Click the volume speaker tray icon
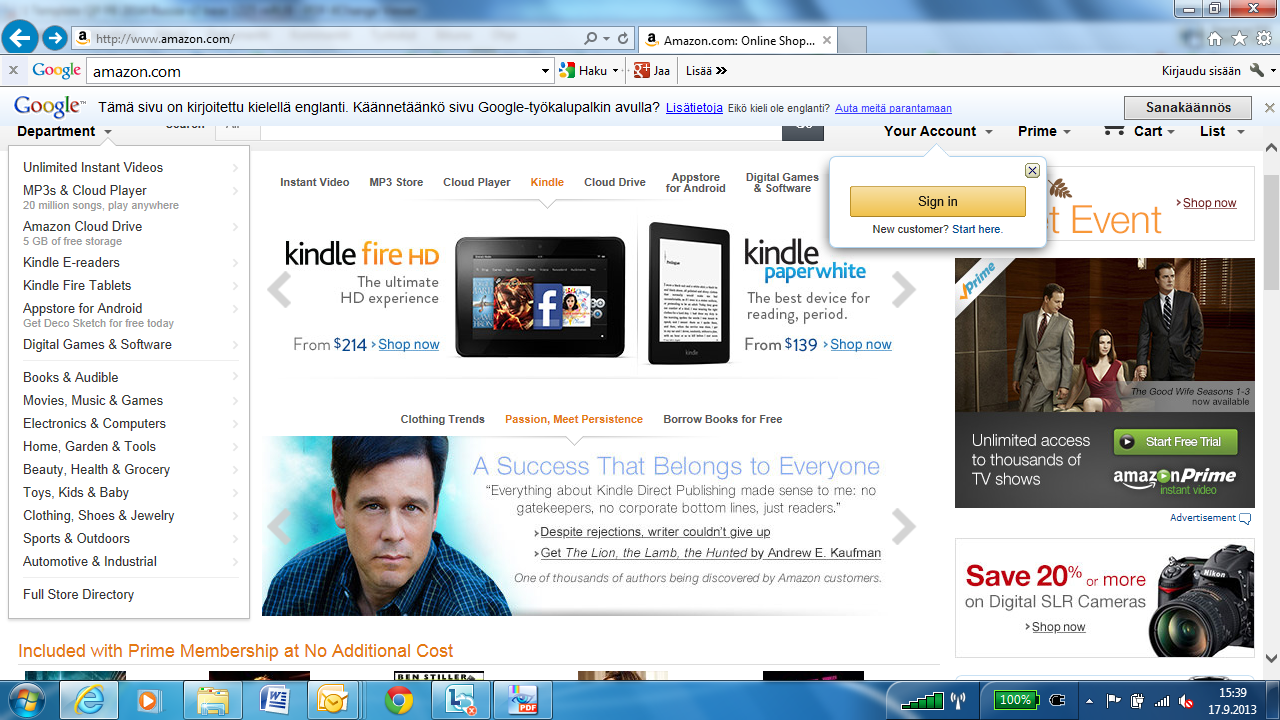1280x720 pixels. coord(1187,700)
